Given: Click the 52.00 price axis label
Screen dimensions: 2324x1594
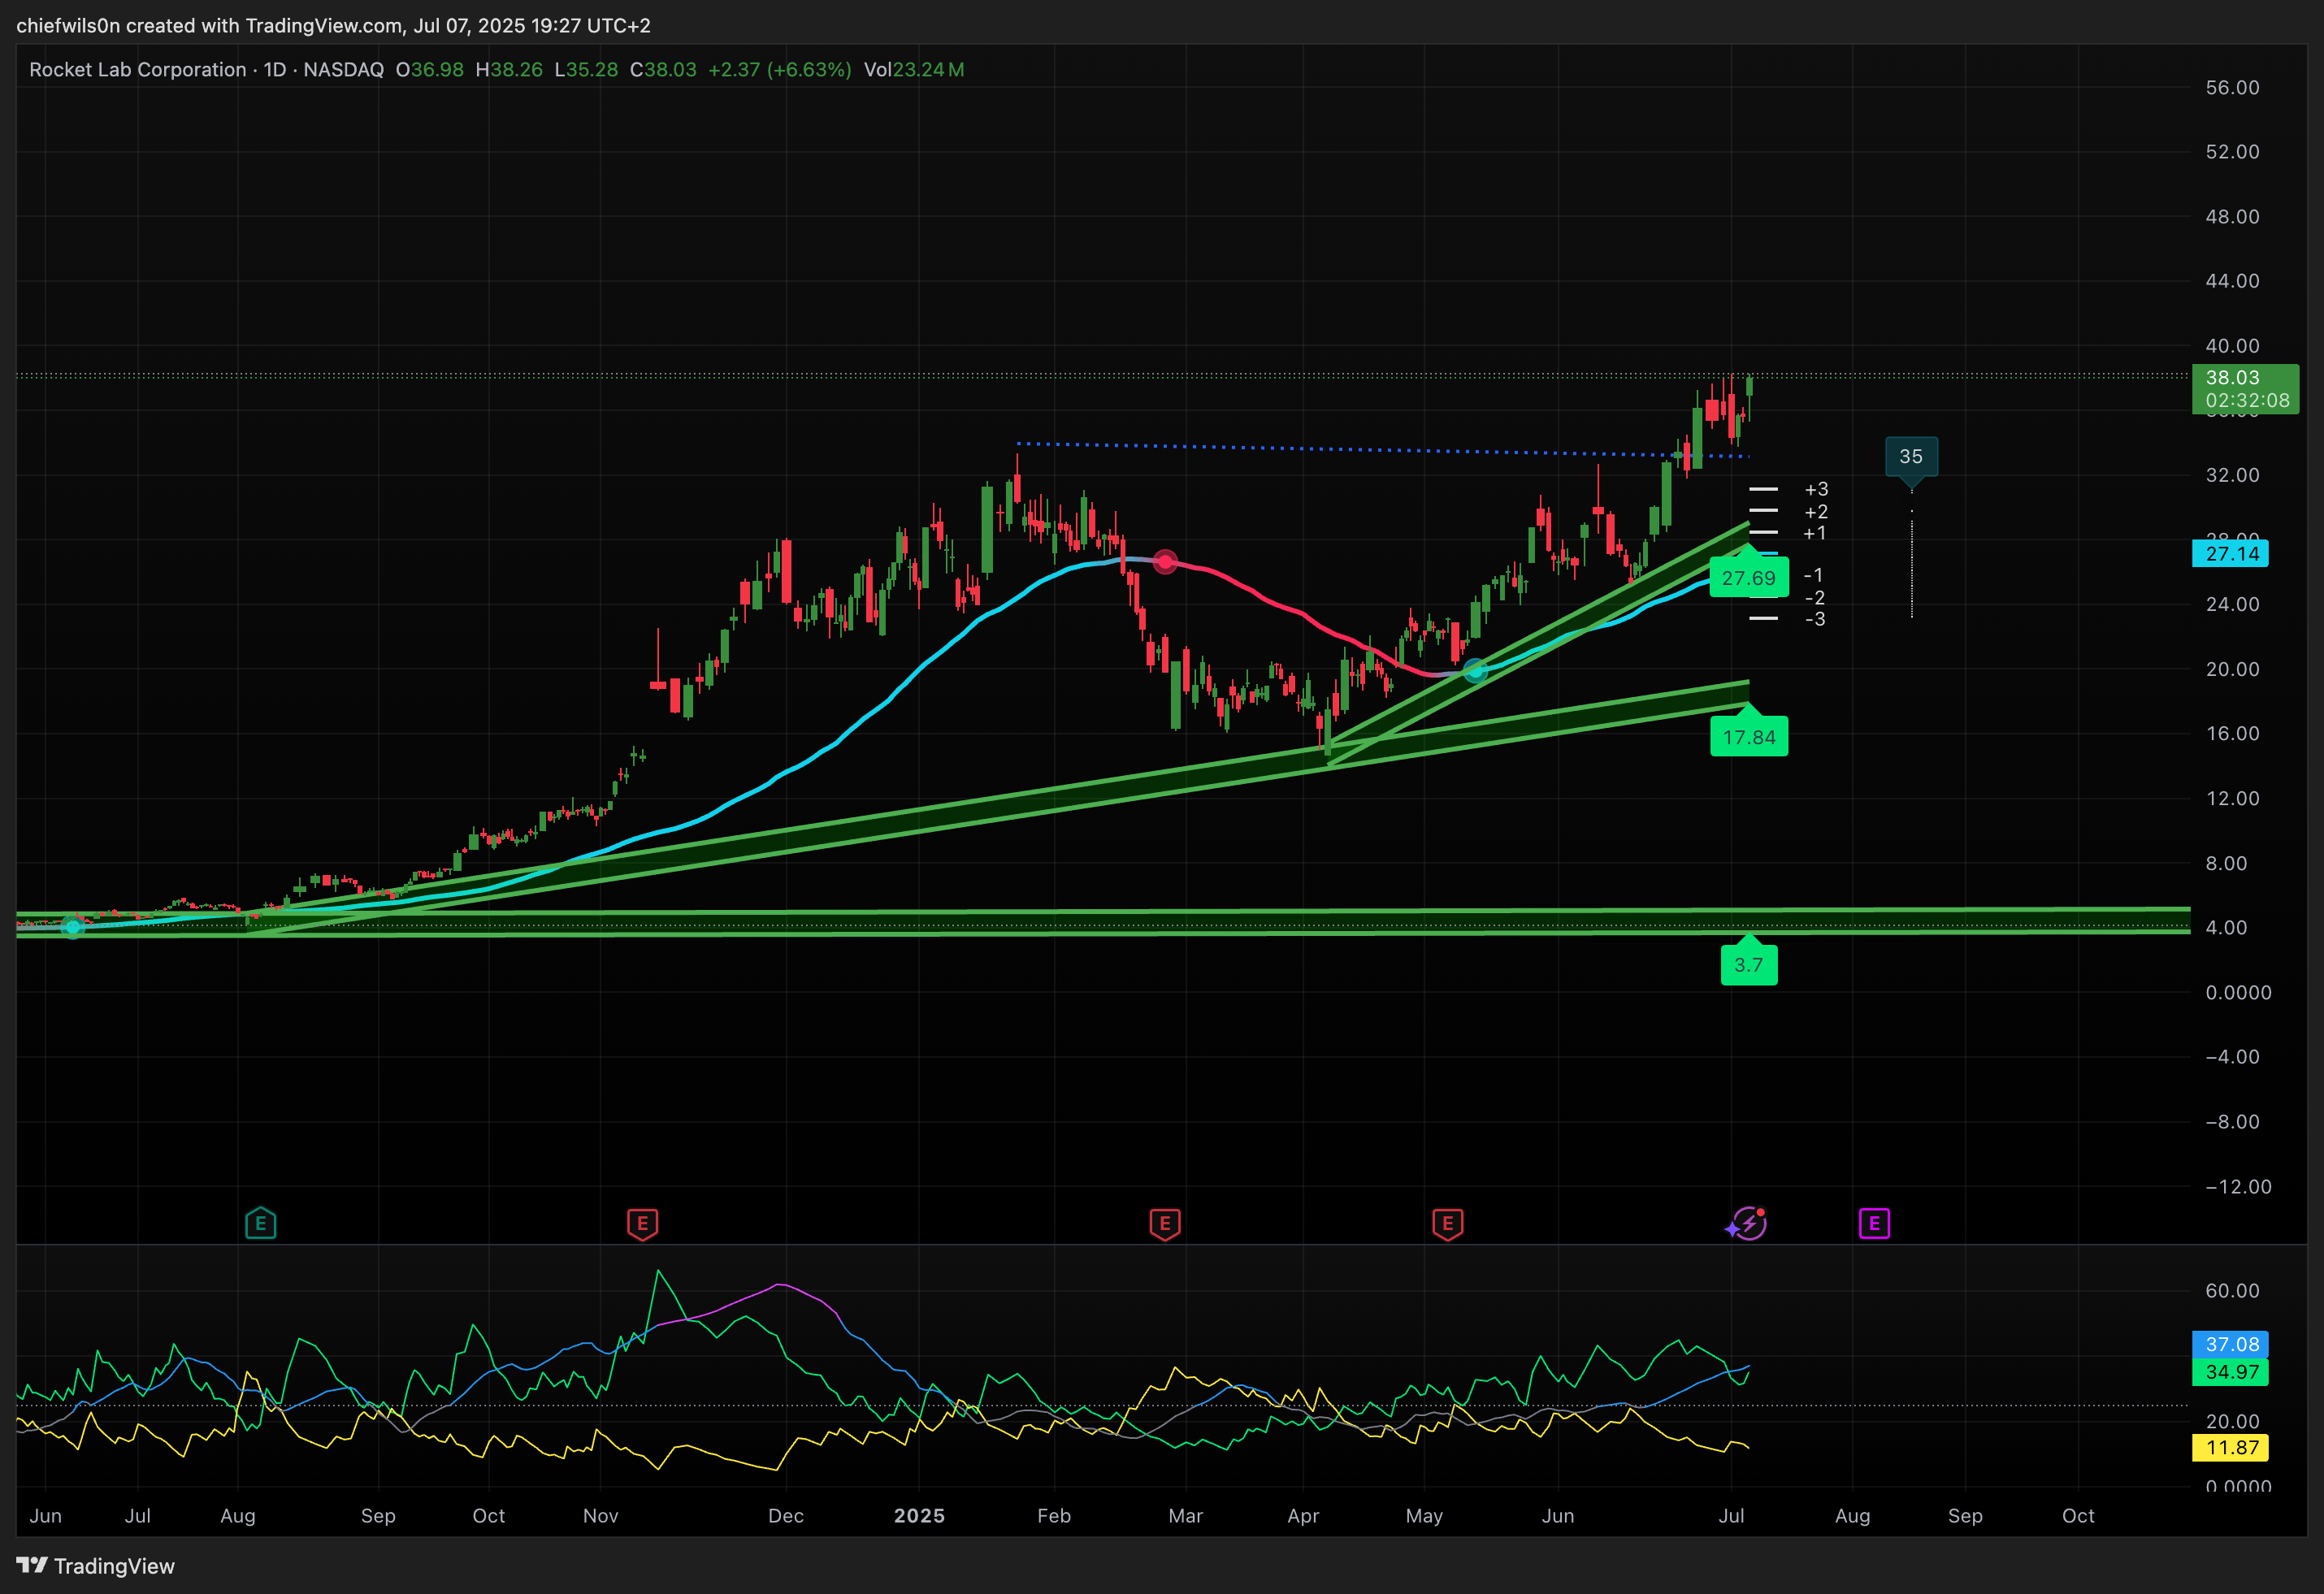Looking at the screenshot, I should click(2232, 152).
